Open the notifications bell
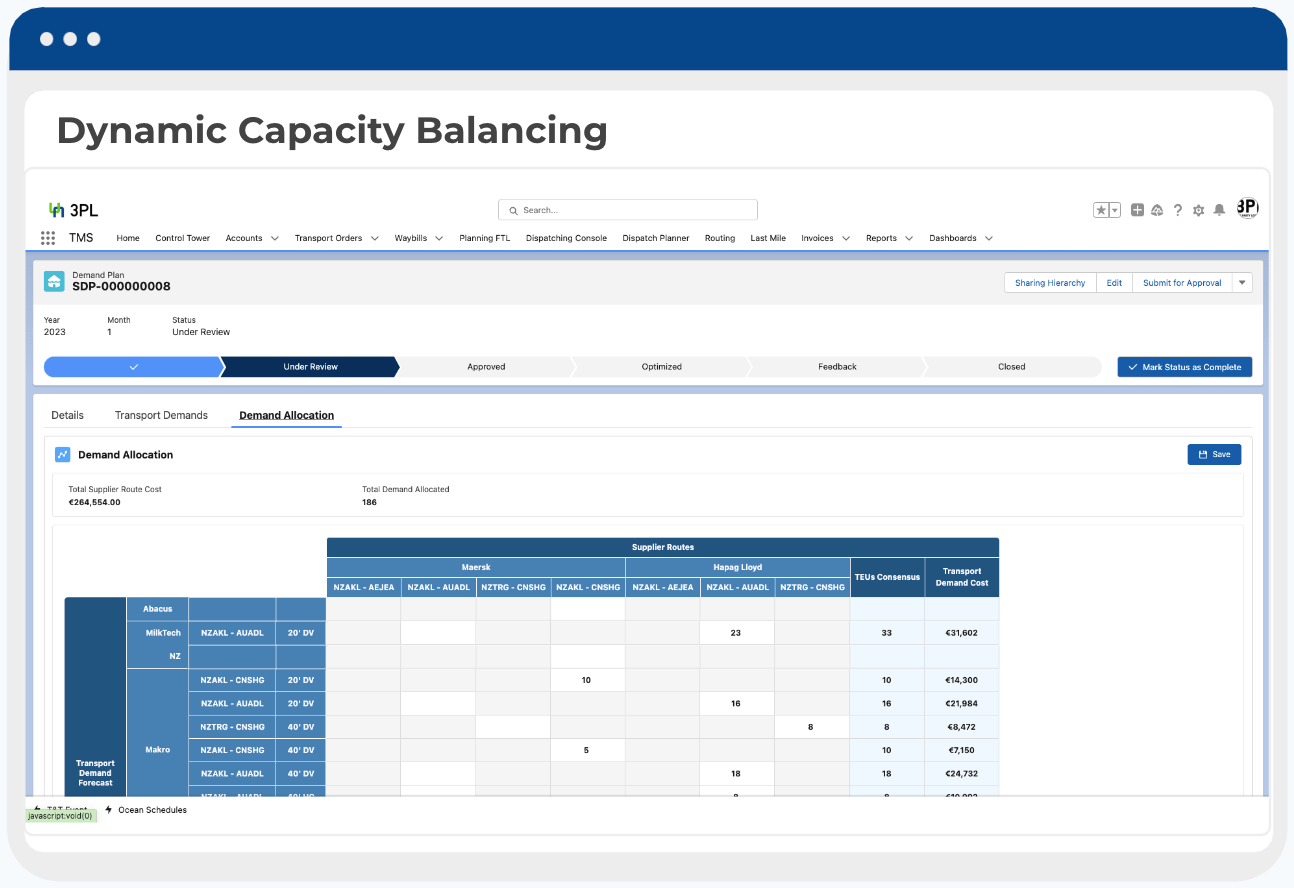Image resolution: width=1294 pixels, height=888 pixels. [1219, 210]
